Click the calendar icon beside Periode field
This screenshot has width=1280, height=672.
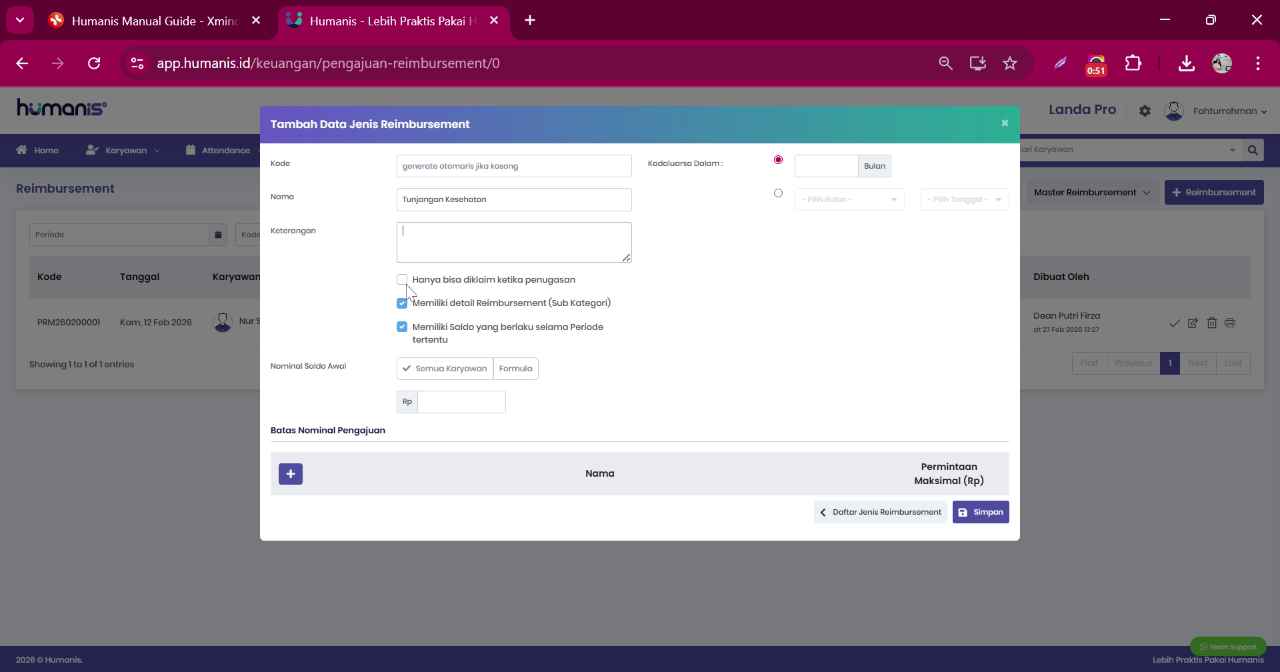pos(218,235)
